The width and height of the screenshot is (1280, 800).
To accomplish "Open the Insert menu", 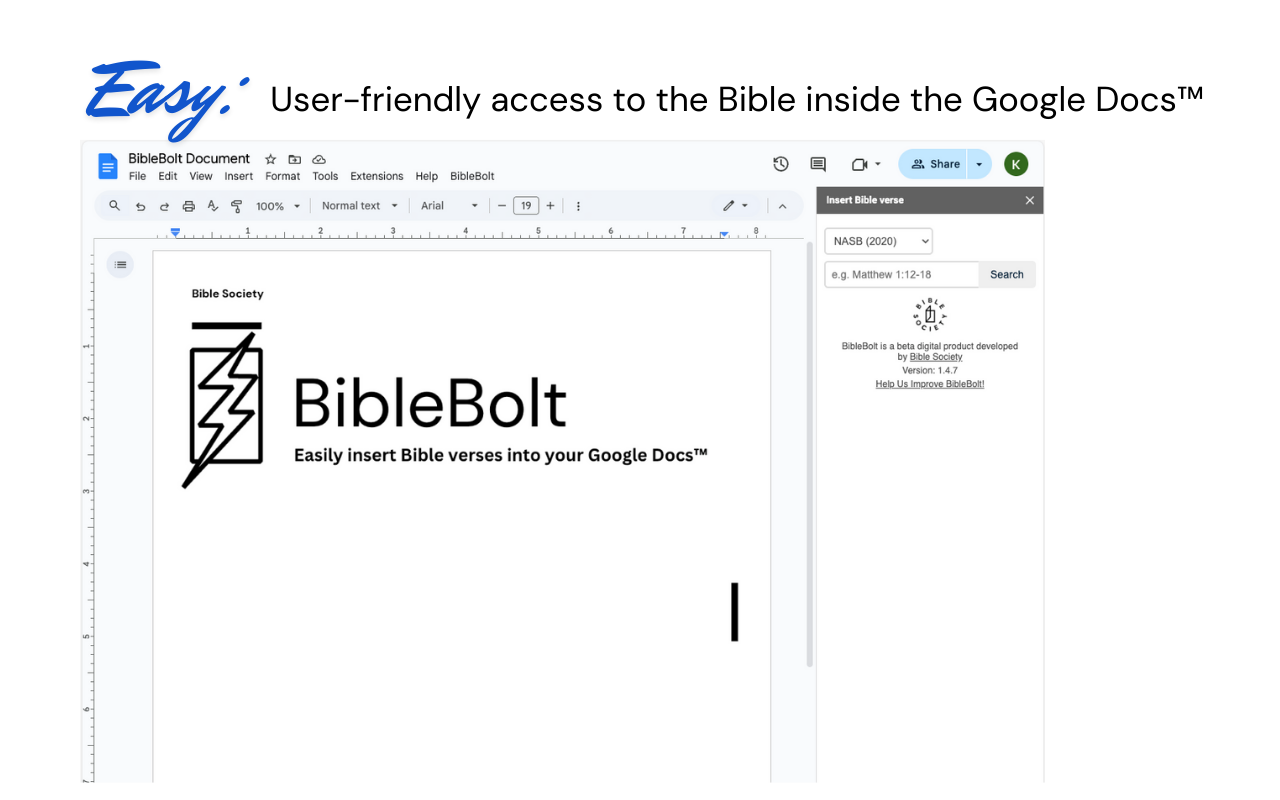I will (x=239, y=176).
